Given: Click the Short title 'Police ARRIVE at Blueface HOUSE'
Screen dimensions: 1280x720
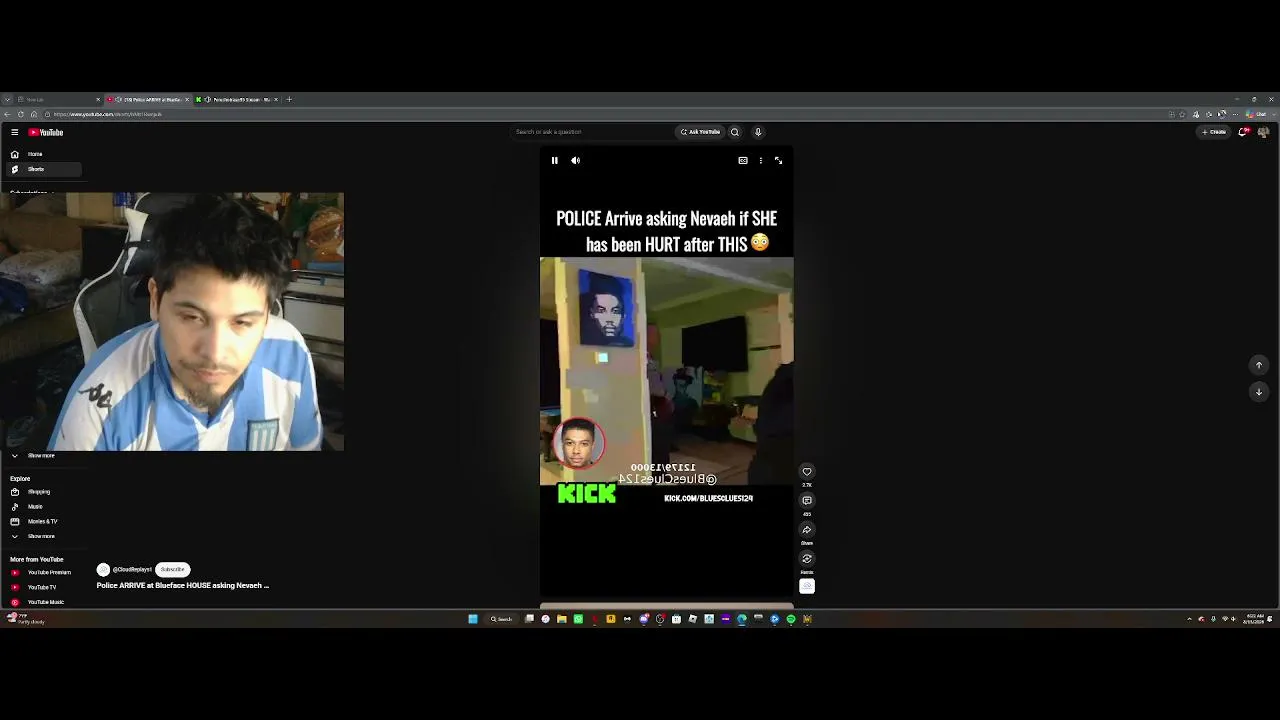Looking at the screenshot, I should coord(183,586).
